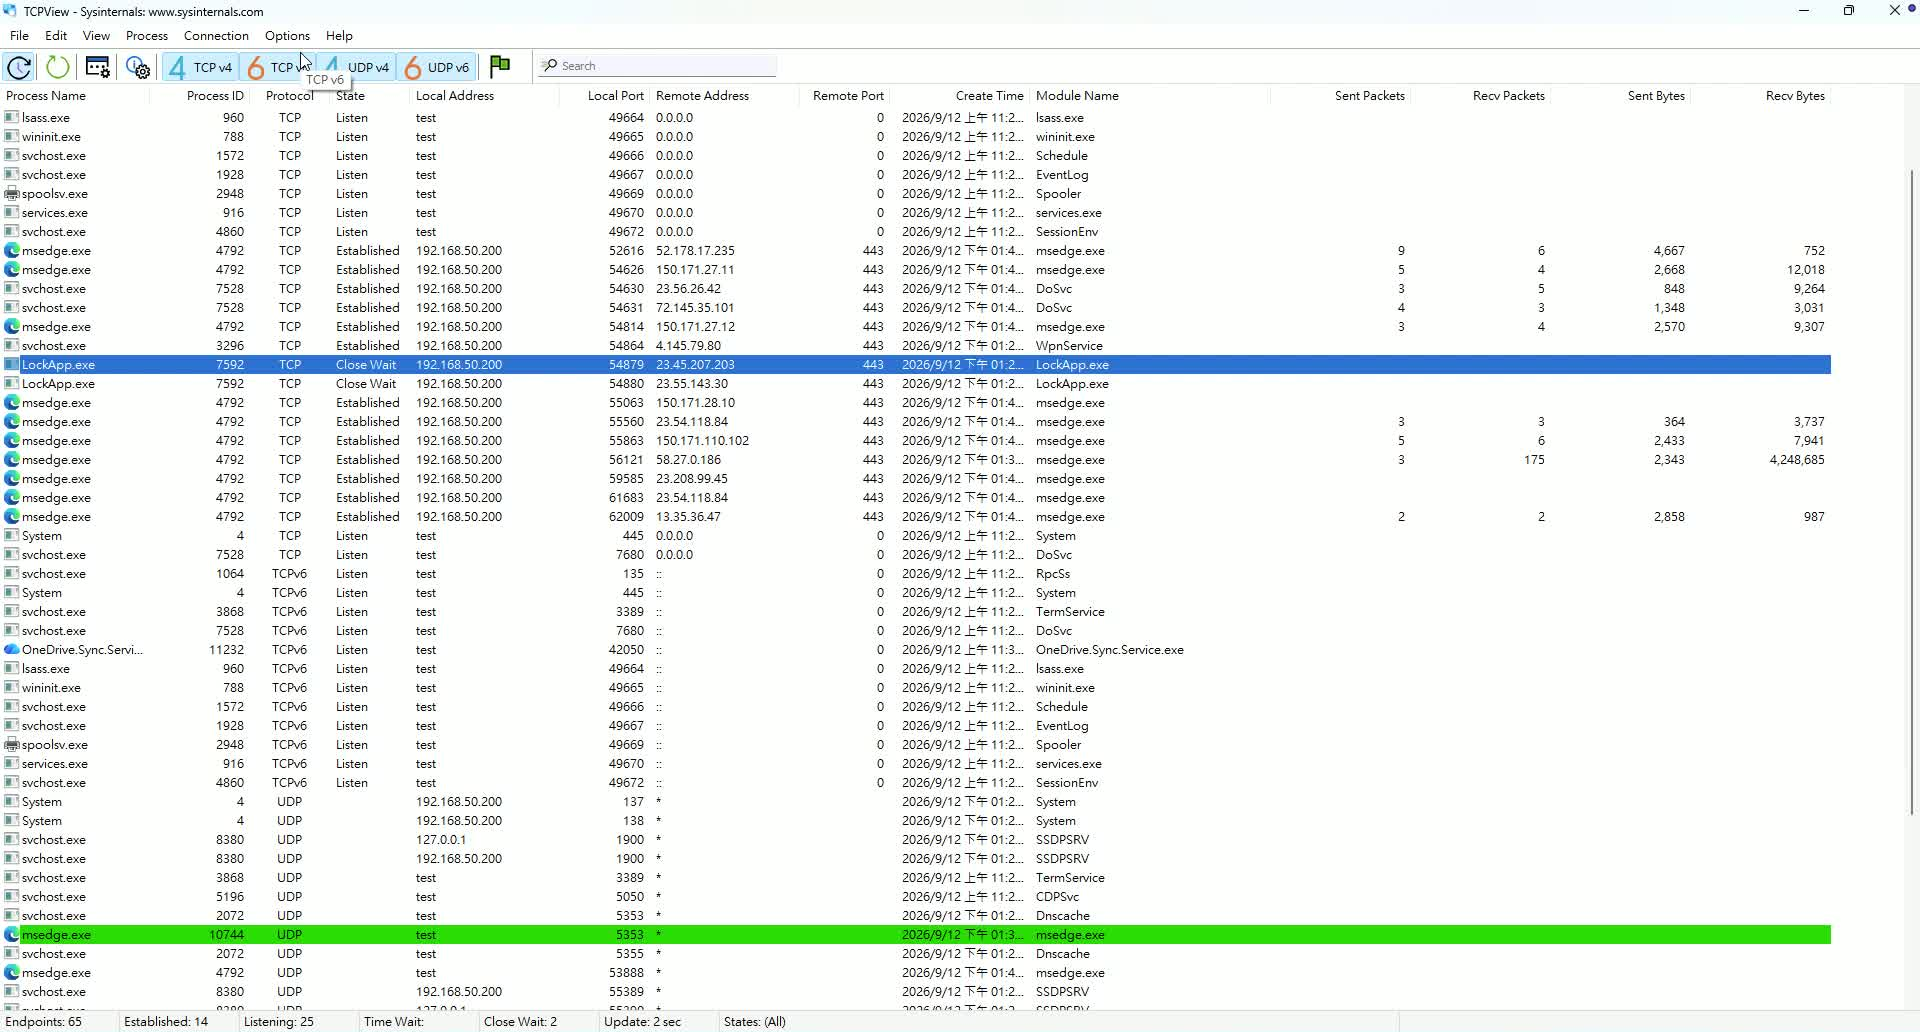Viewport: 1920px width, 1032px height.
Task: Click the msedge icon on local port 52616 row
Action: 12,251
